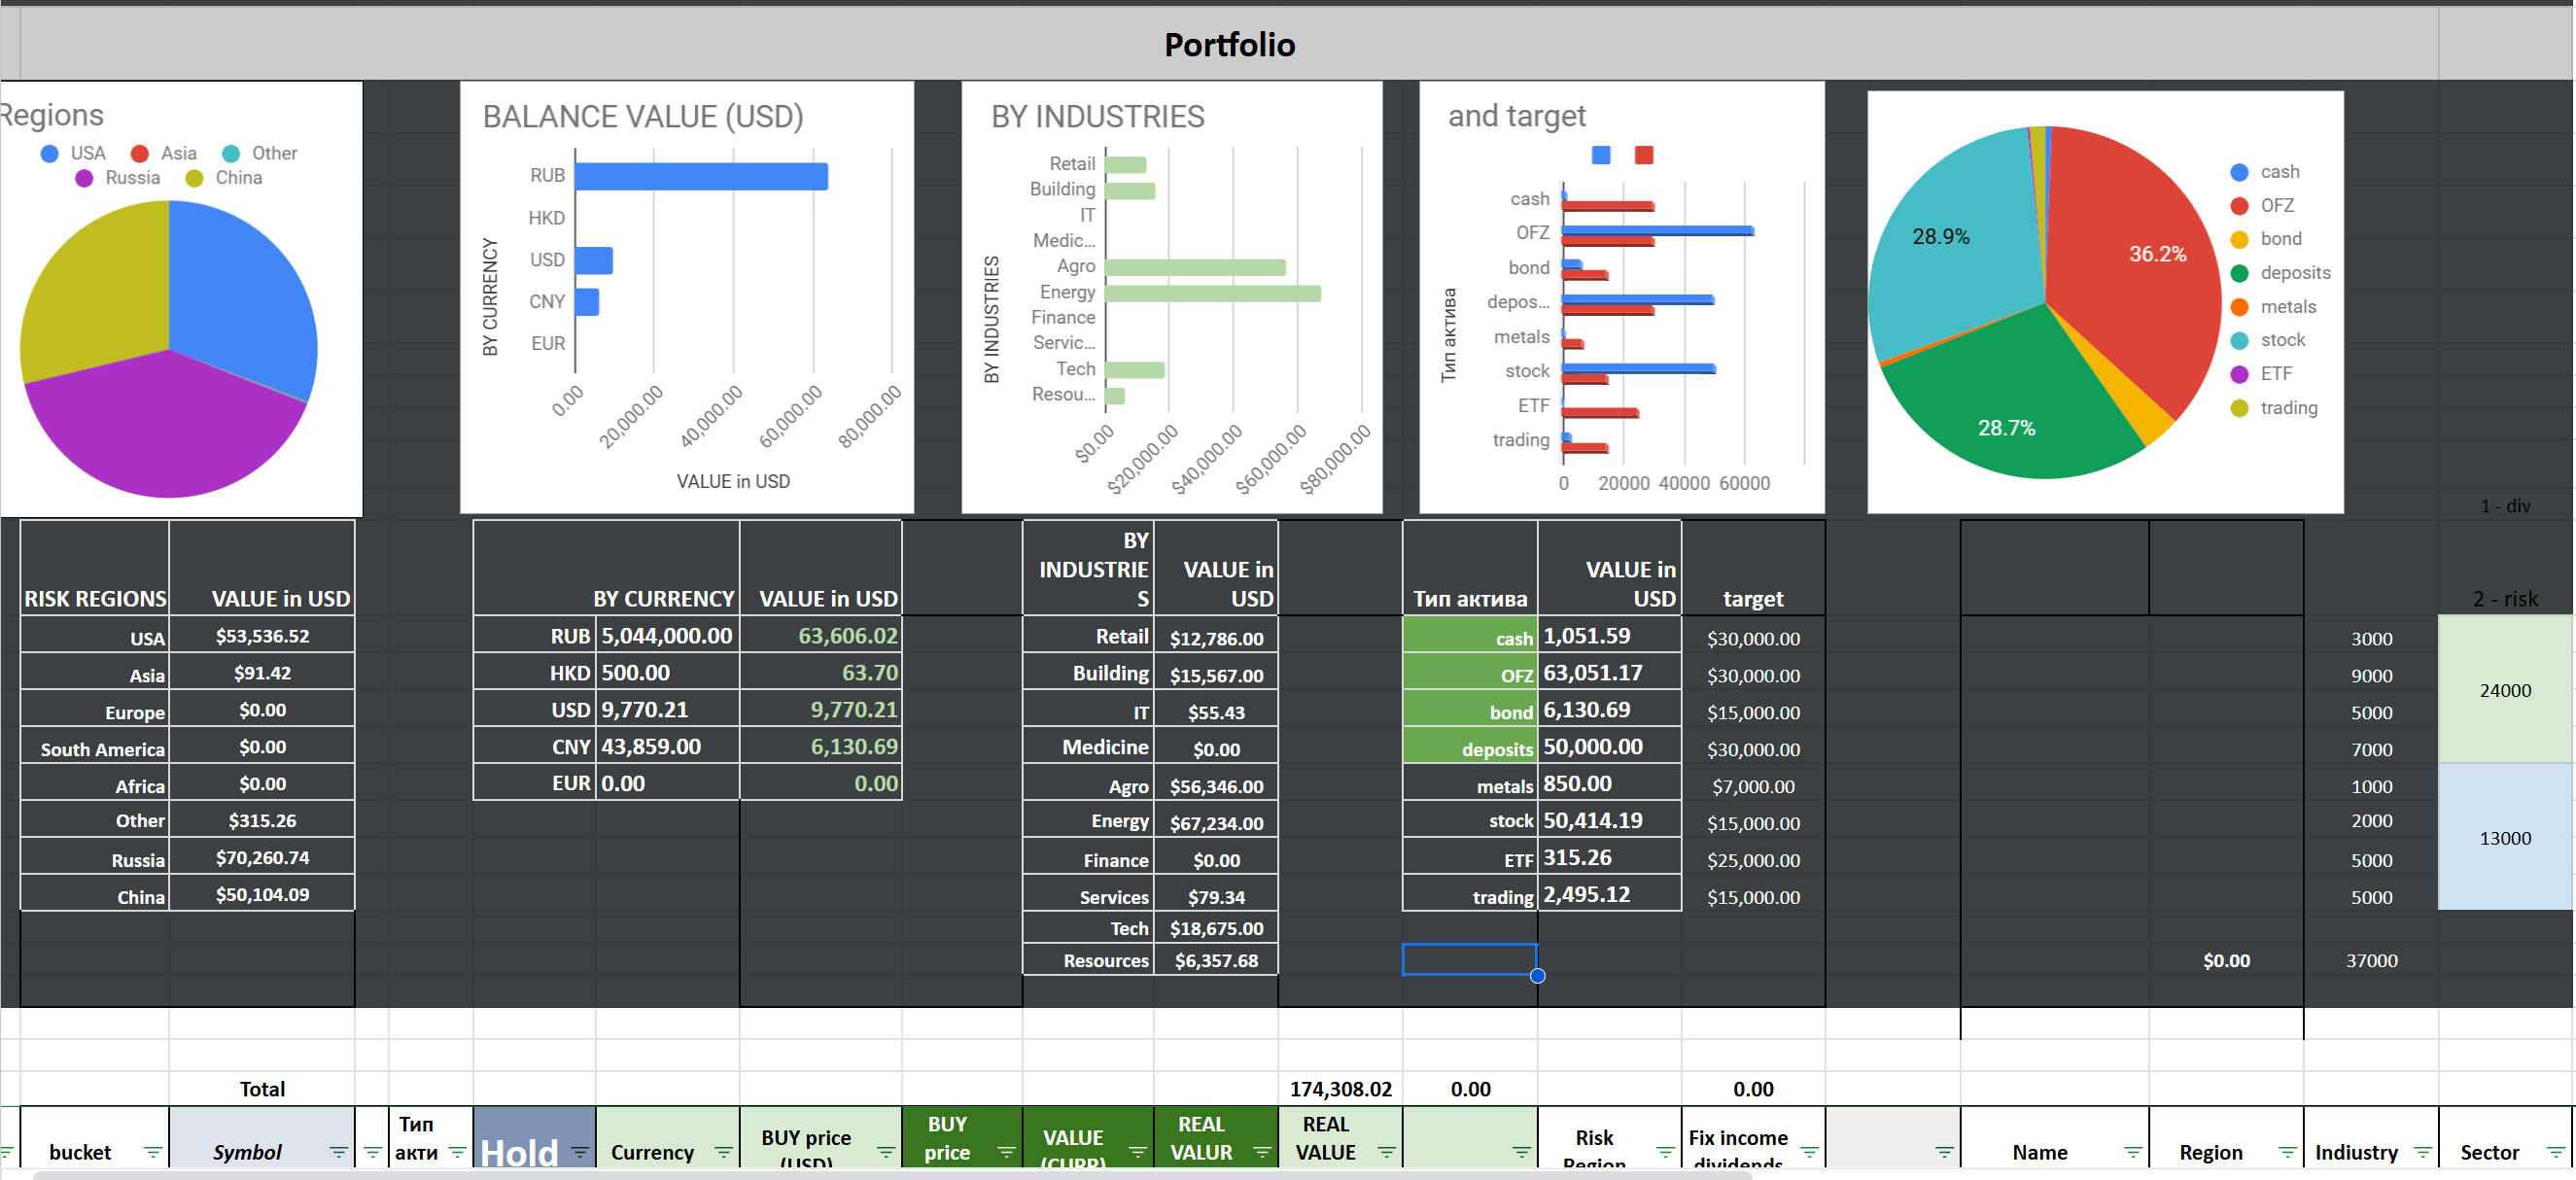Click the purple Russia legend dot
The width and height of the screenshot is (2576, 1180).
(x=84, y=178)
